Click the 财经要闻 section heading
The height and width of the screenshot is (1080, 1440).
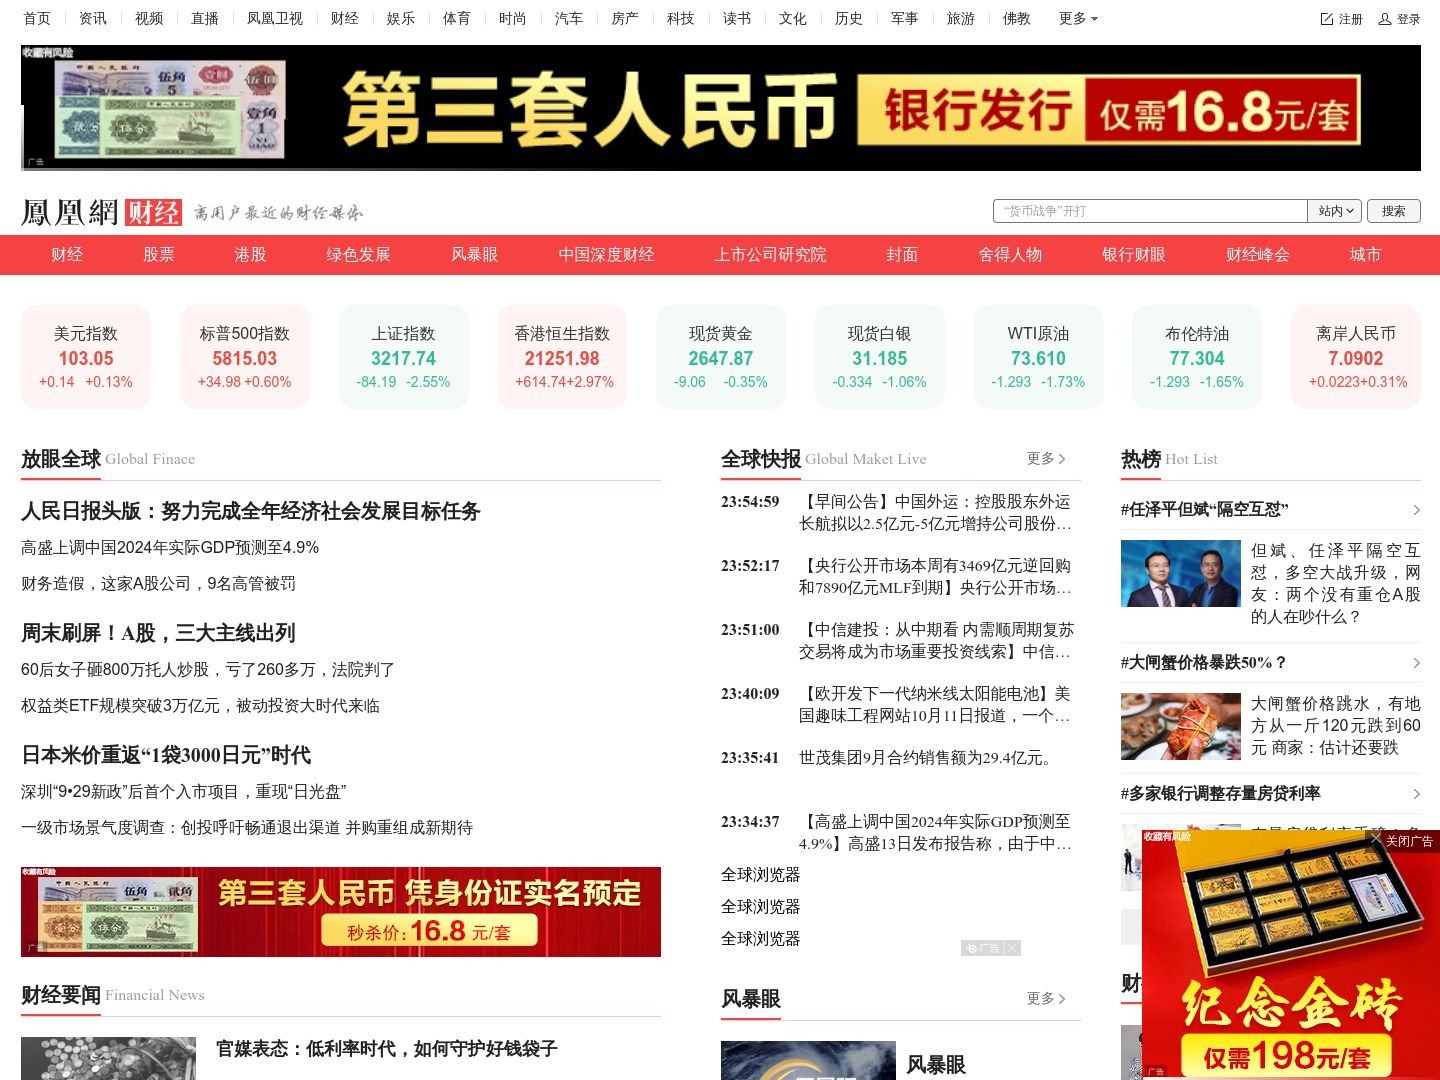pyautogui.click(x=61, y=995)
